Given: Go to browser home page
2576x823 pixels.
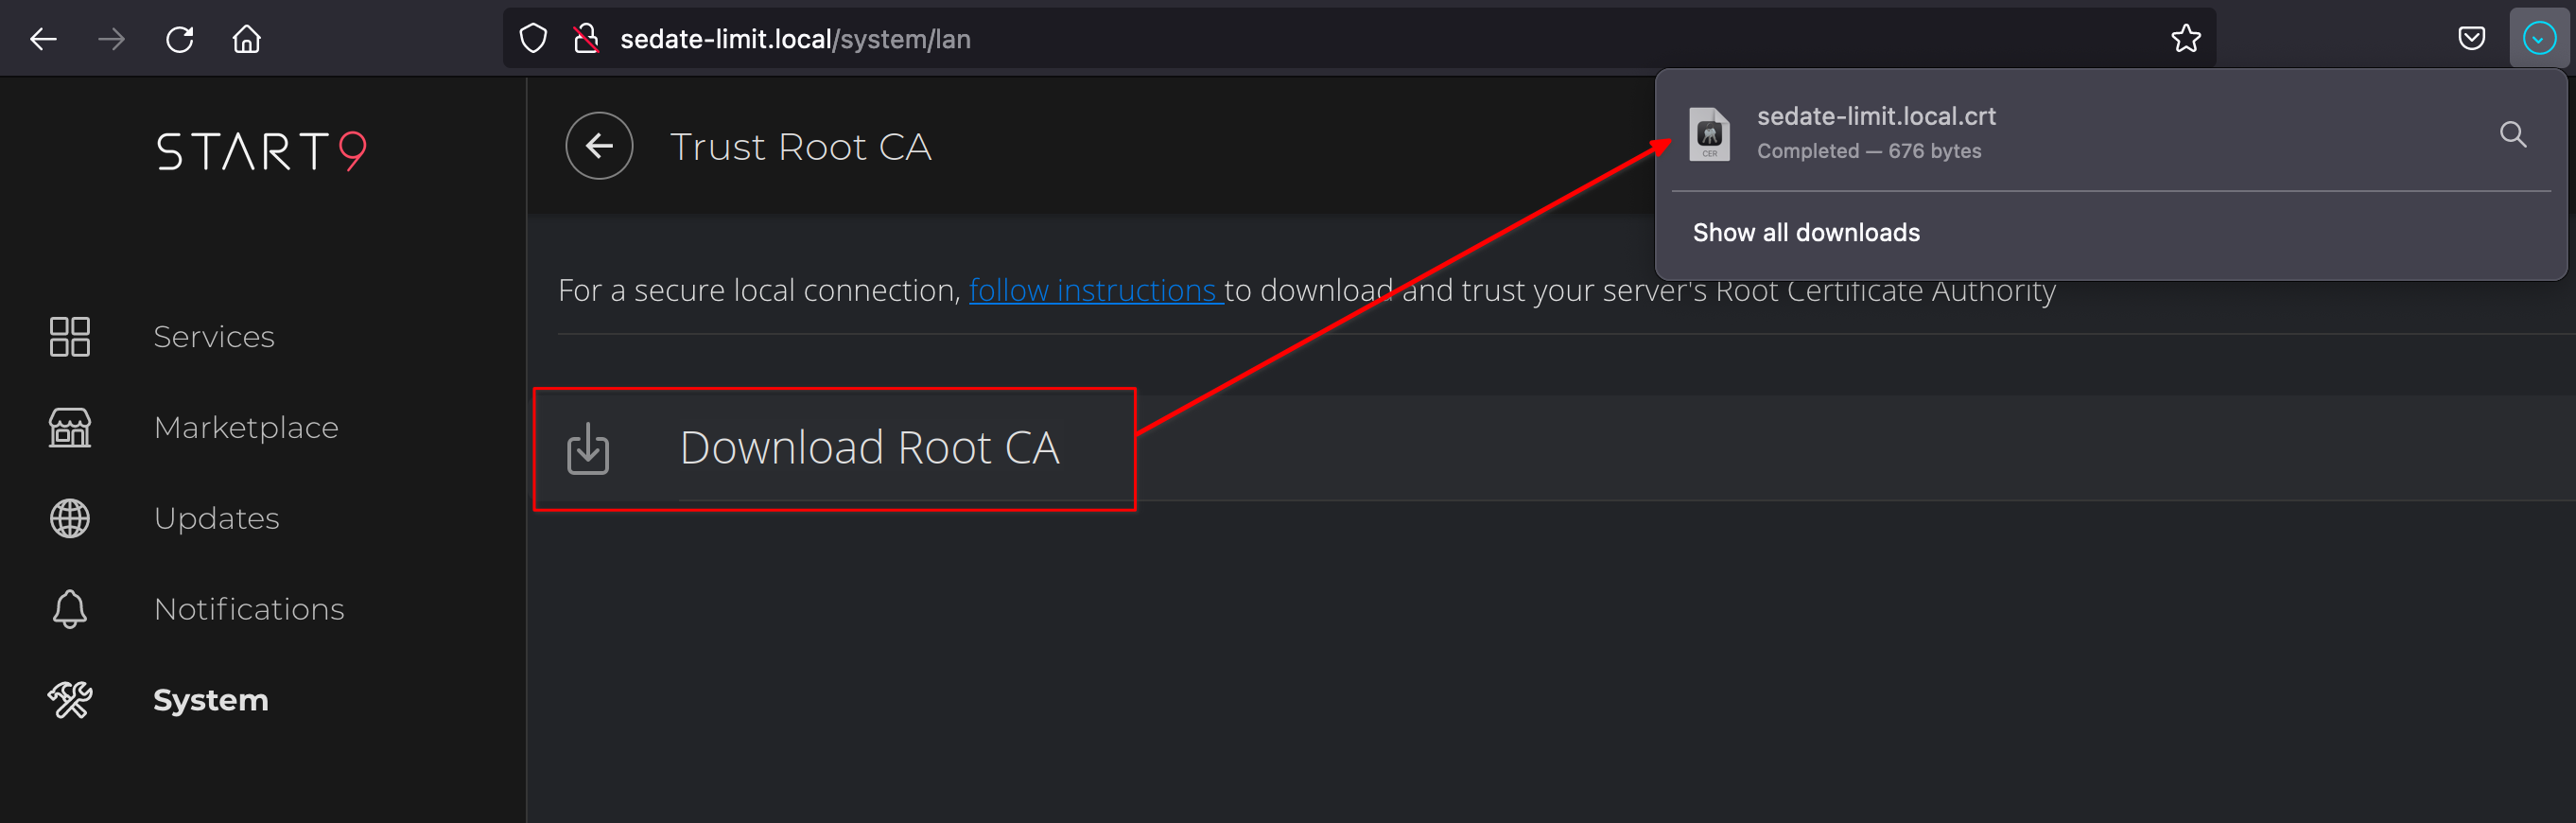Looking at the screenshot, I should 247,39.
